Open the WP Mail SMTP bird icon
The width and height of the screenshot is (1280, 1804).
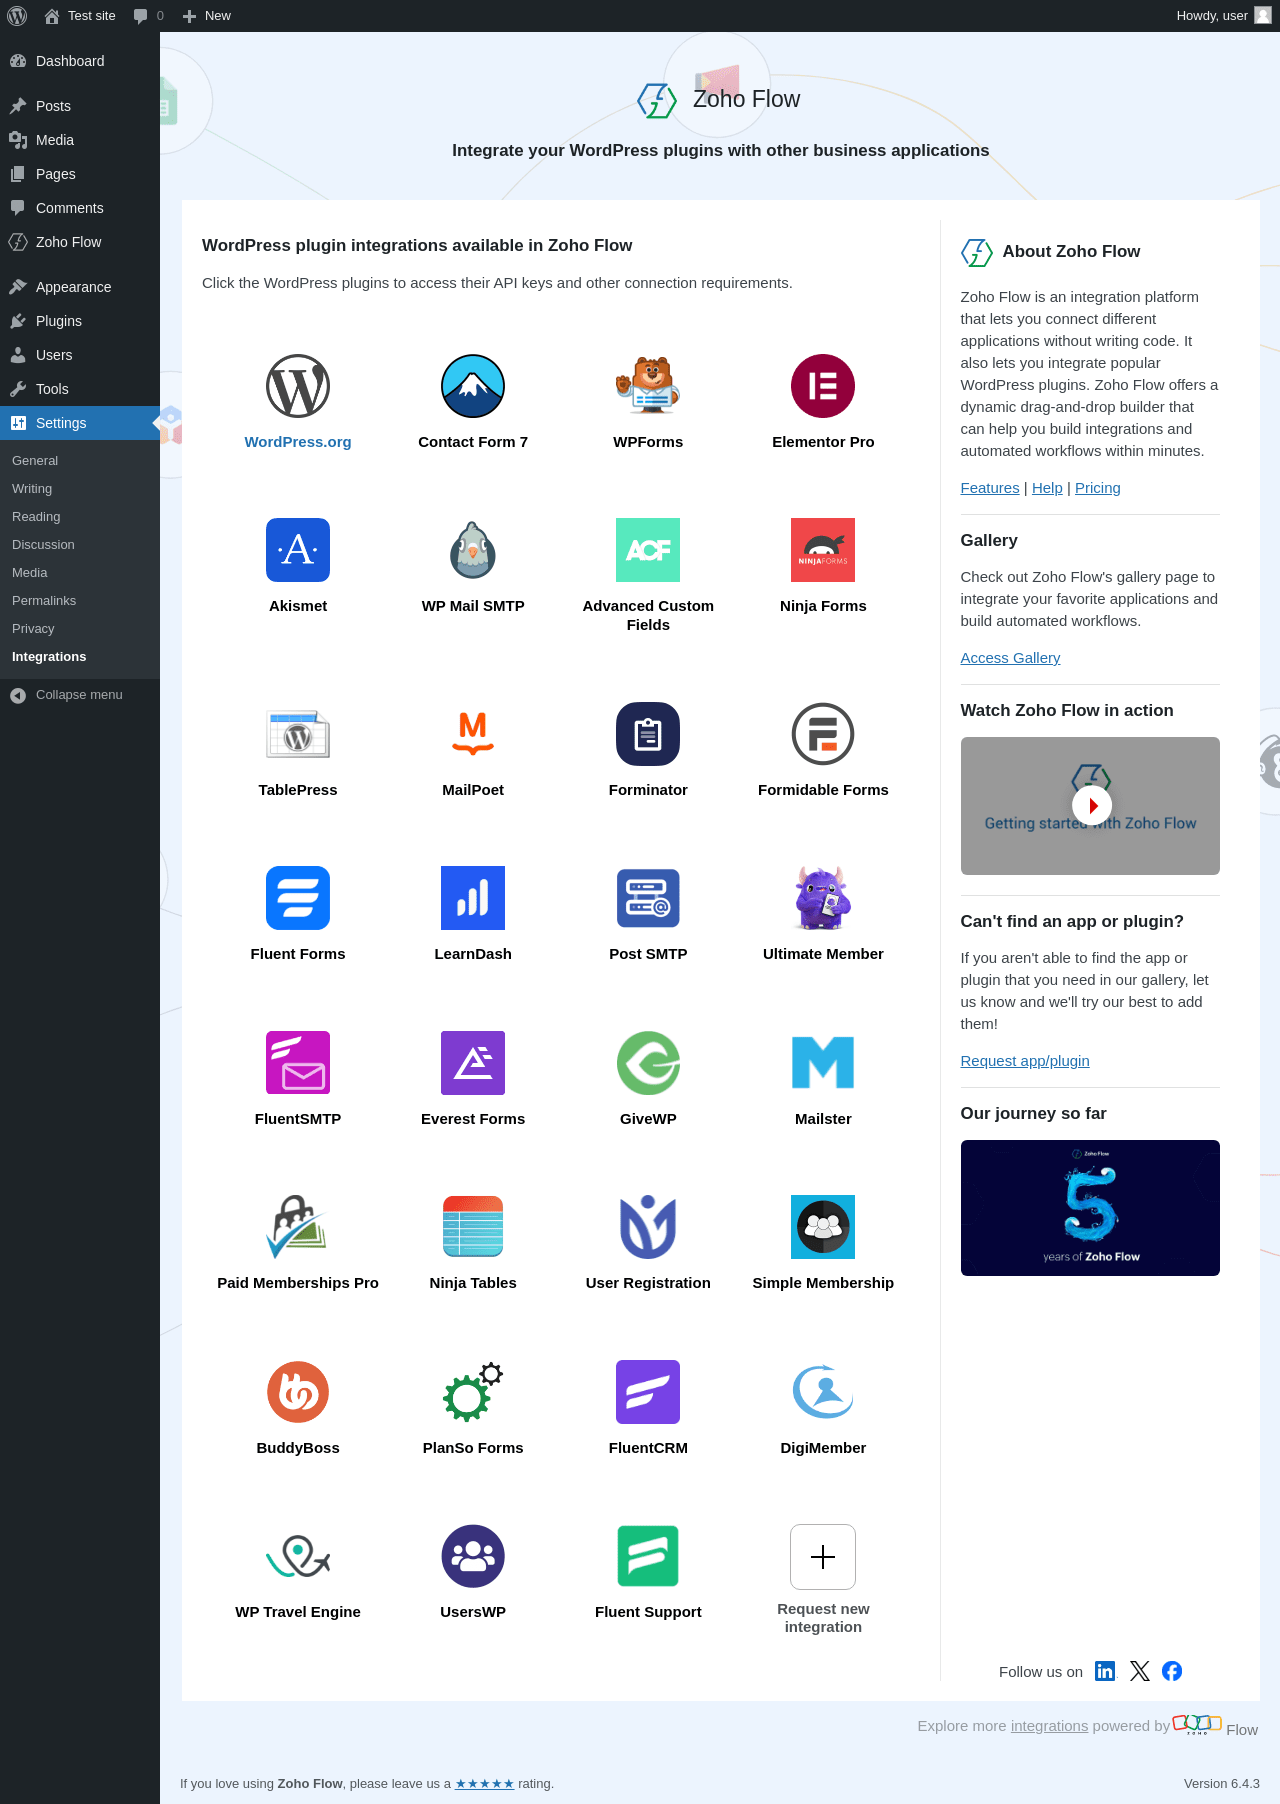(x=473, y=550)
